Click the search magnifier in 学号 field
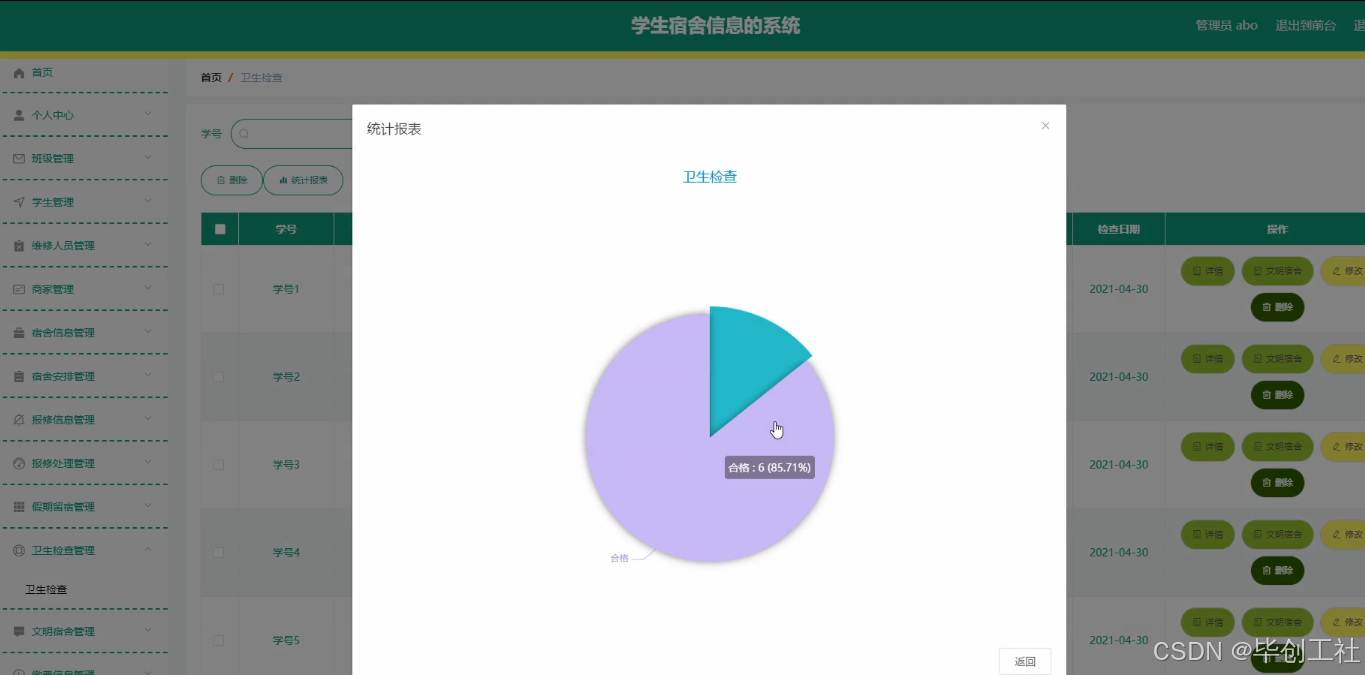1365x675 pixels. 243,133
